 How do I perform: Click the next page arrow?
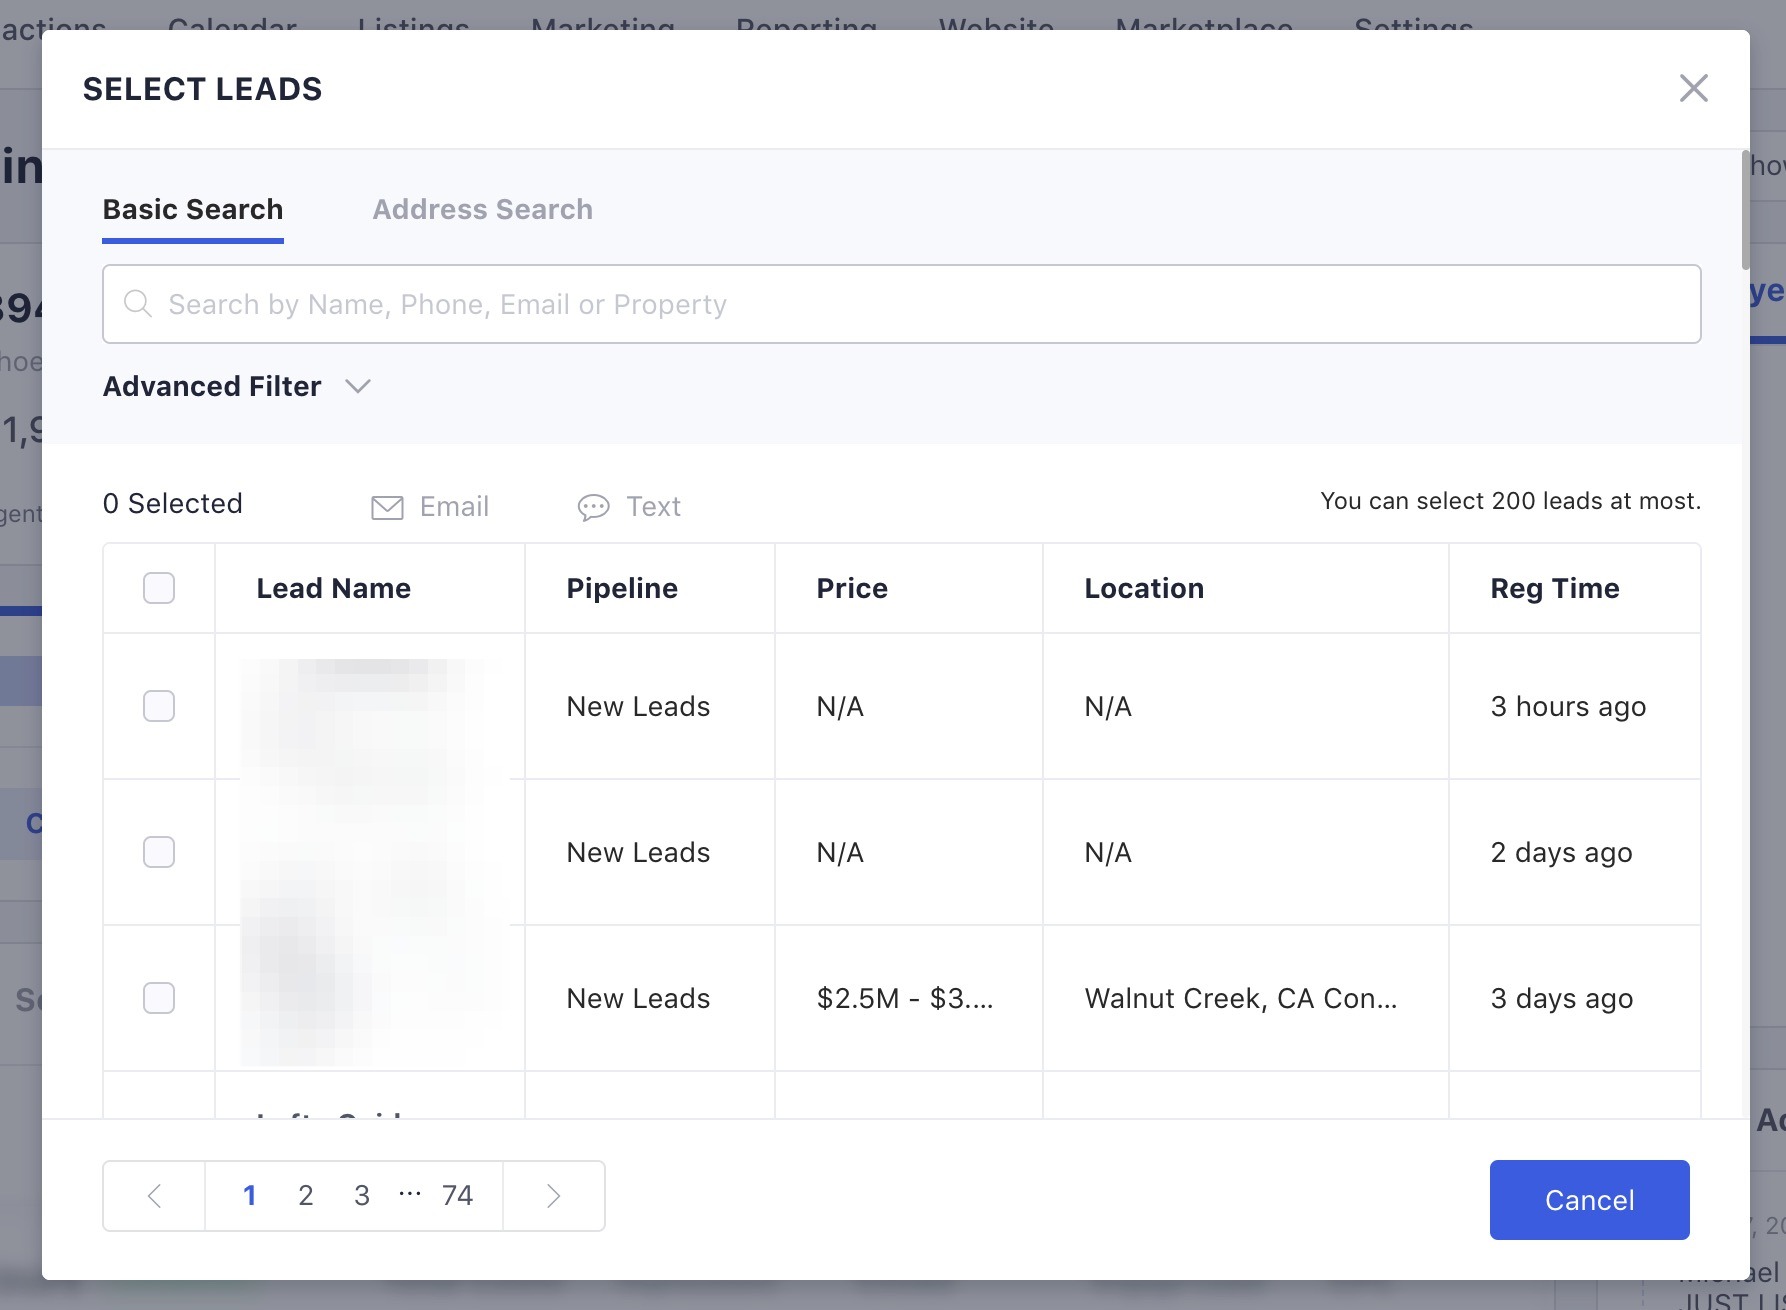(553, 1195)
